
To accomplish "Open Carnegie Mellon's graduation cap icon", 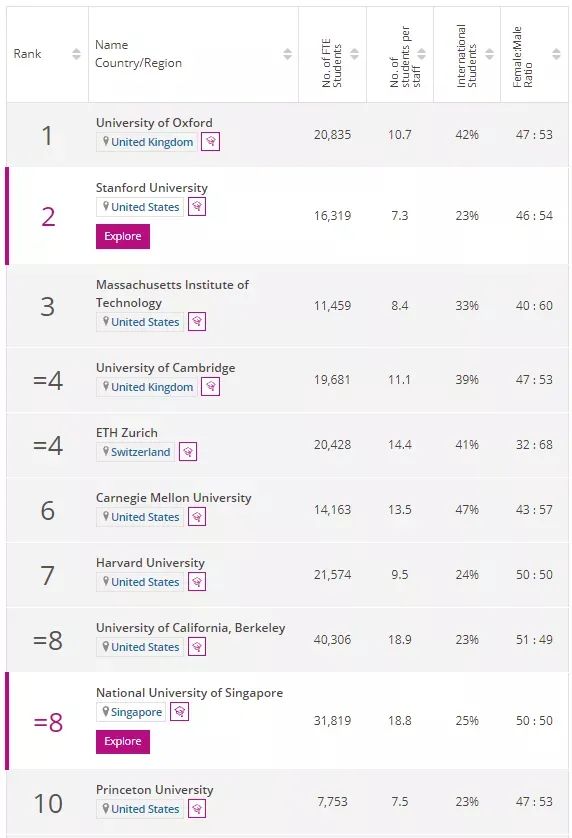I will [x=197, y=517].
